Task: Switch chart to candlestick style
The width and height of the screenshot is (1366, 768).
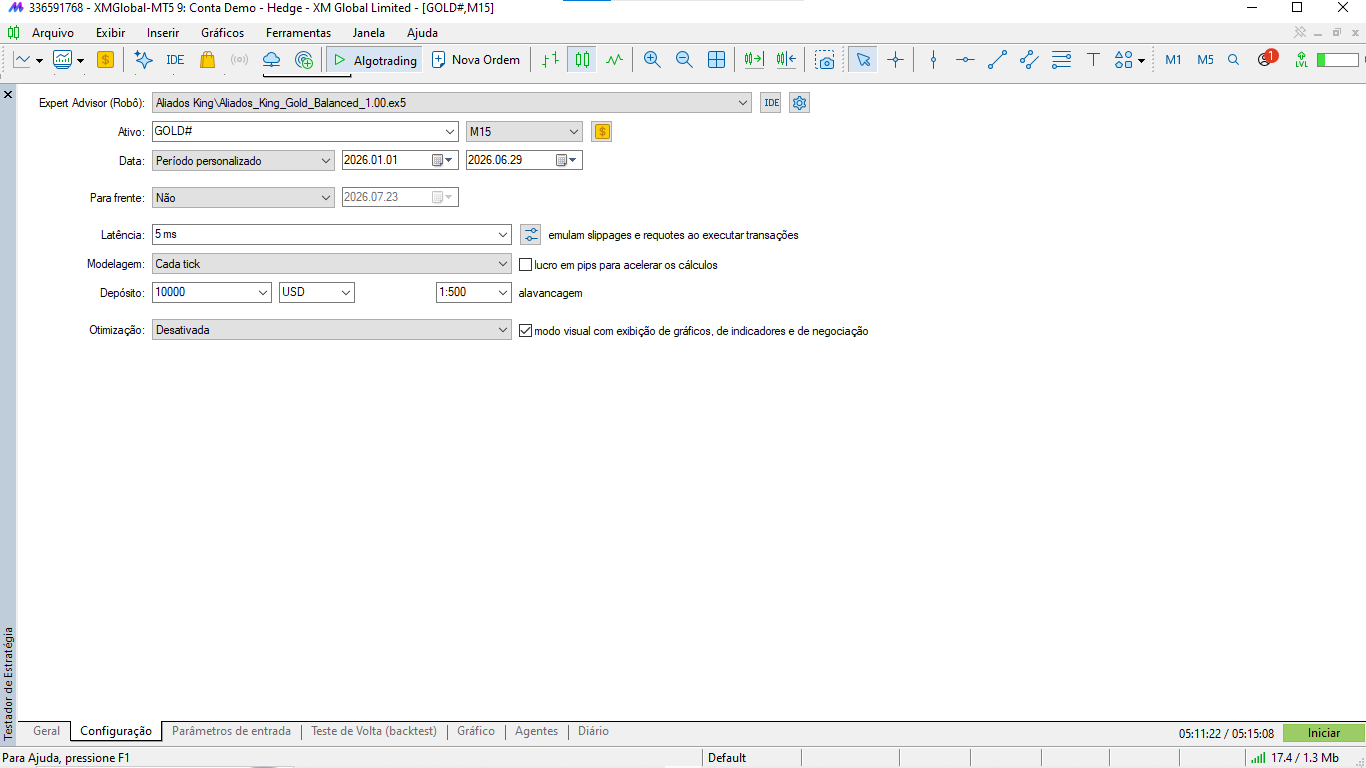Action: coord(582,60)
